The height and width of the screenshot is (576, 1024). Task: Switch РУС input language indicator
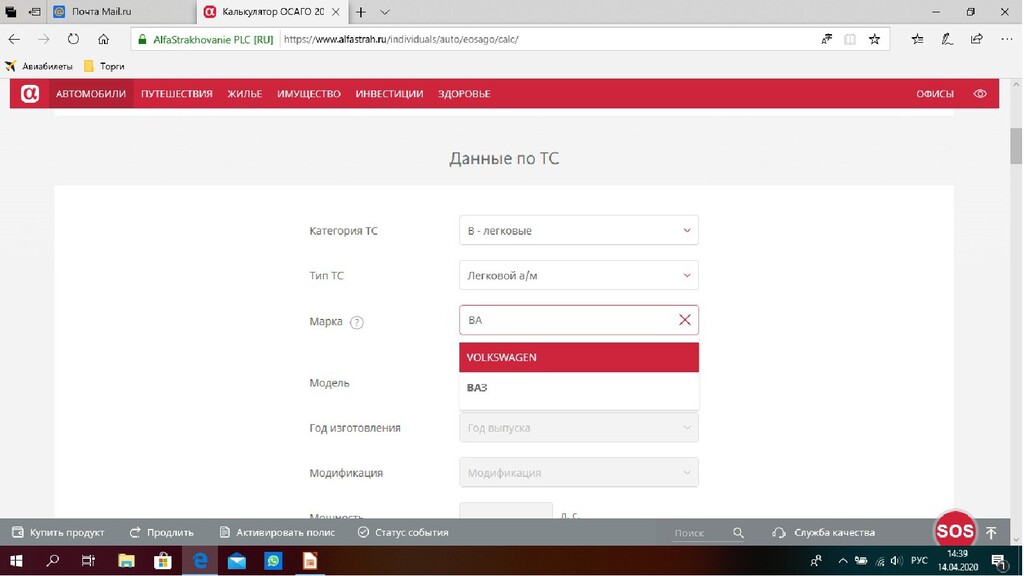[x=919, y=560]
